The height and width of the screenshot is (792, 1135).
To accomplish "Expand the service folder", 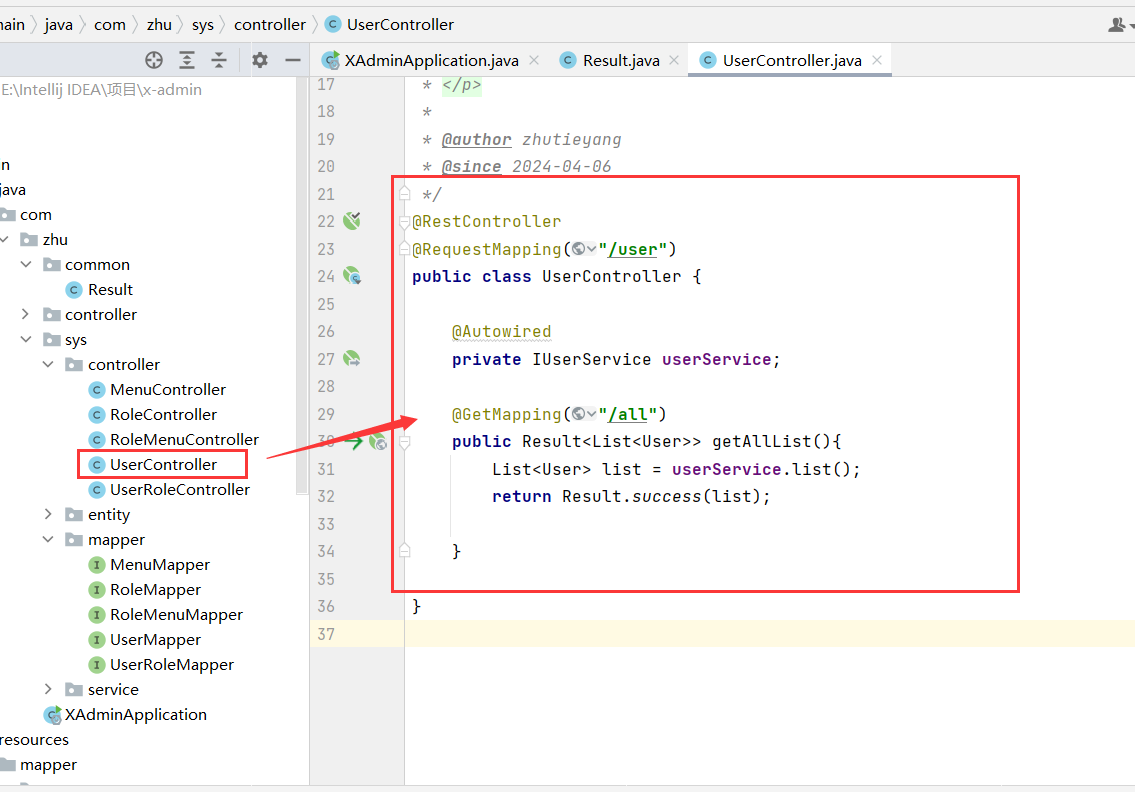I will pyautogui.click(x=48, y=689).
